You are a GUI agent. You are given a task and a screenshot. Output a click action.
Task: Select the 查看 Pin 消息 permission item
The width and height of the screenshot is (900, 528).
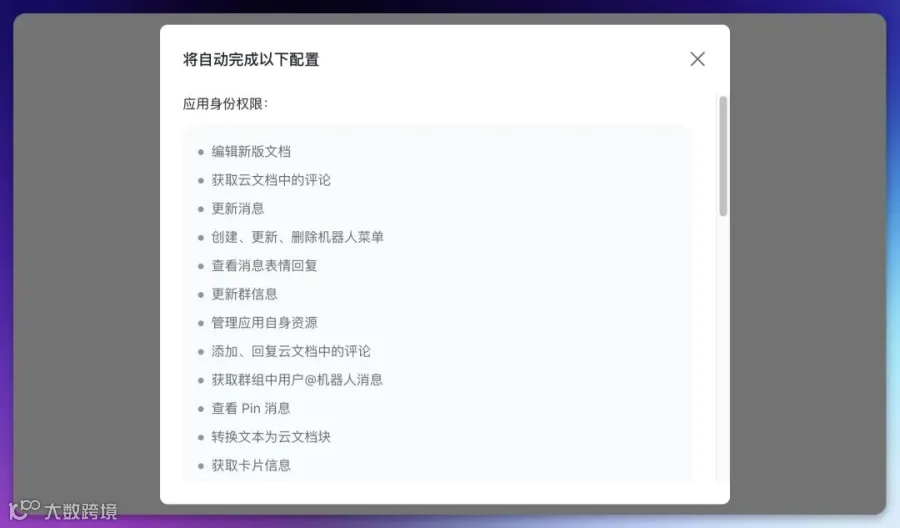click(251, 409)
